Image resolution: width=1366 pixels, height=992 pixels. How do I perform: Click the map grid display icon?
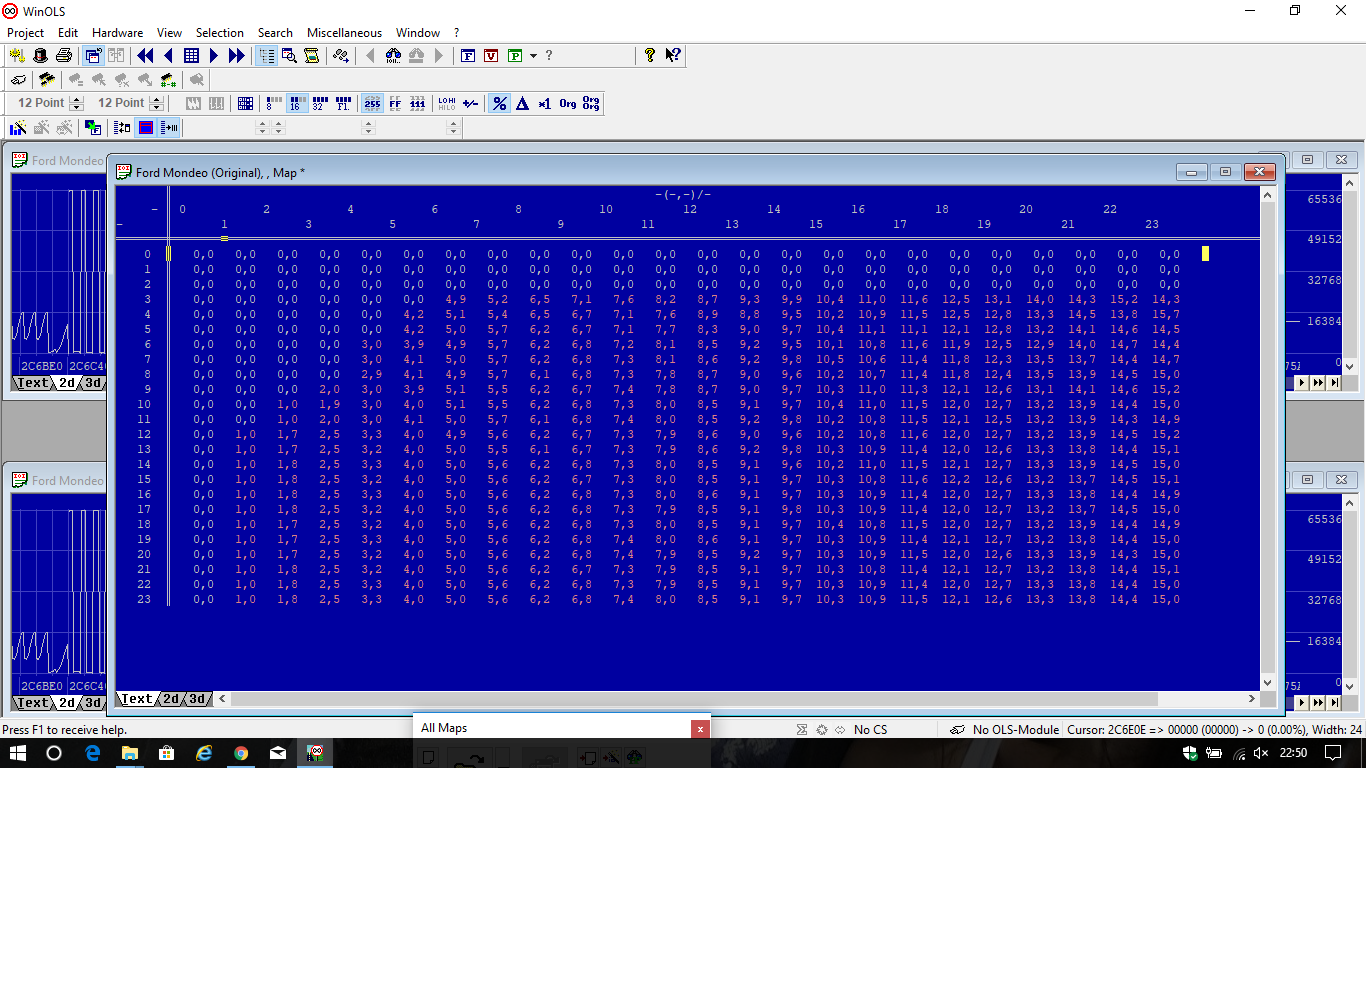pos(245,103)
